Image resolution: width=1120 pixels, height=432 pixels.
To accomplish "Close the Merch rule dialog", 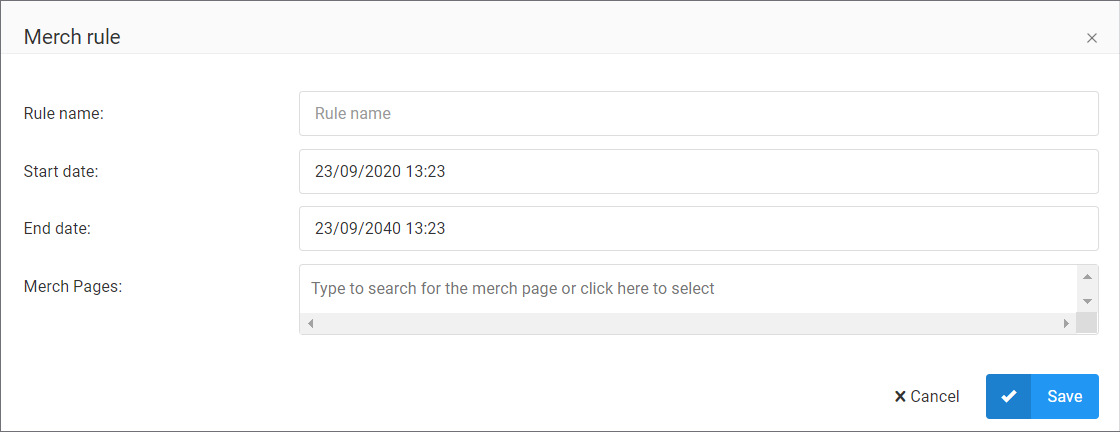I will click(1091, 39).
